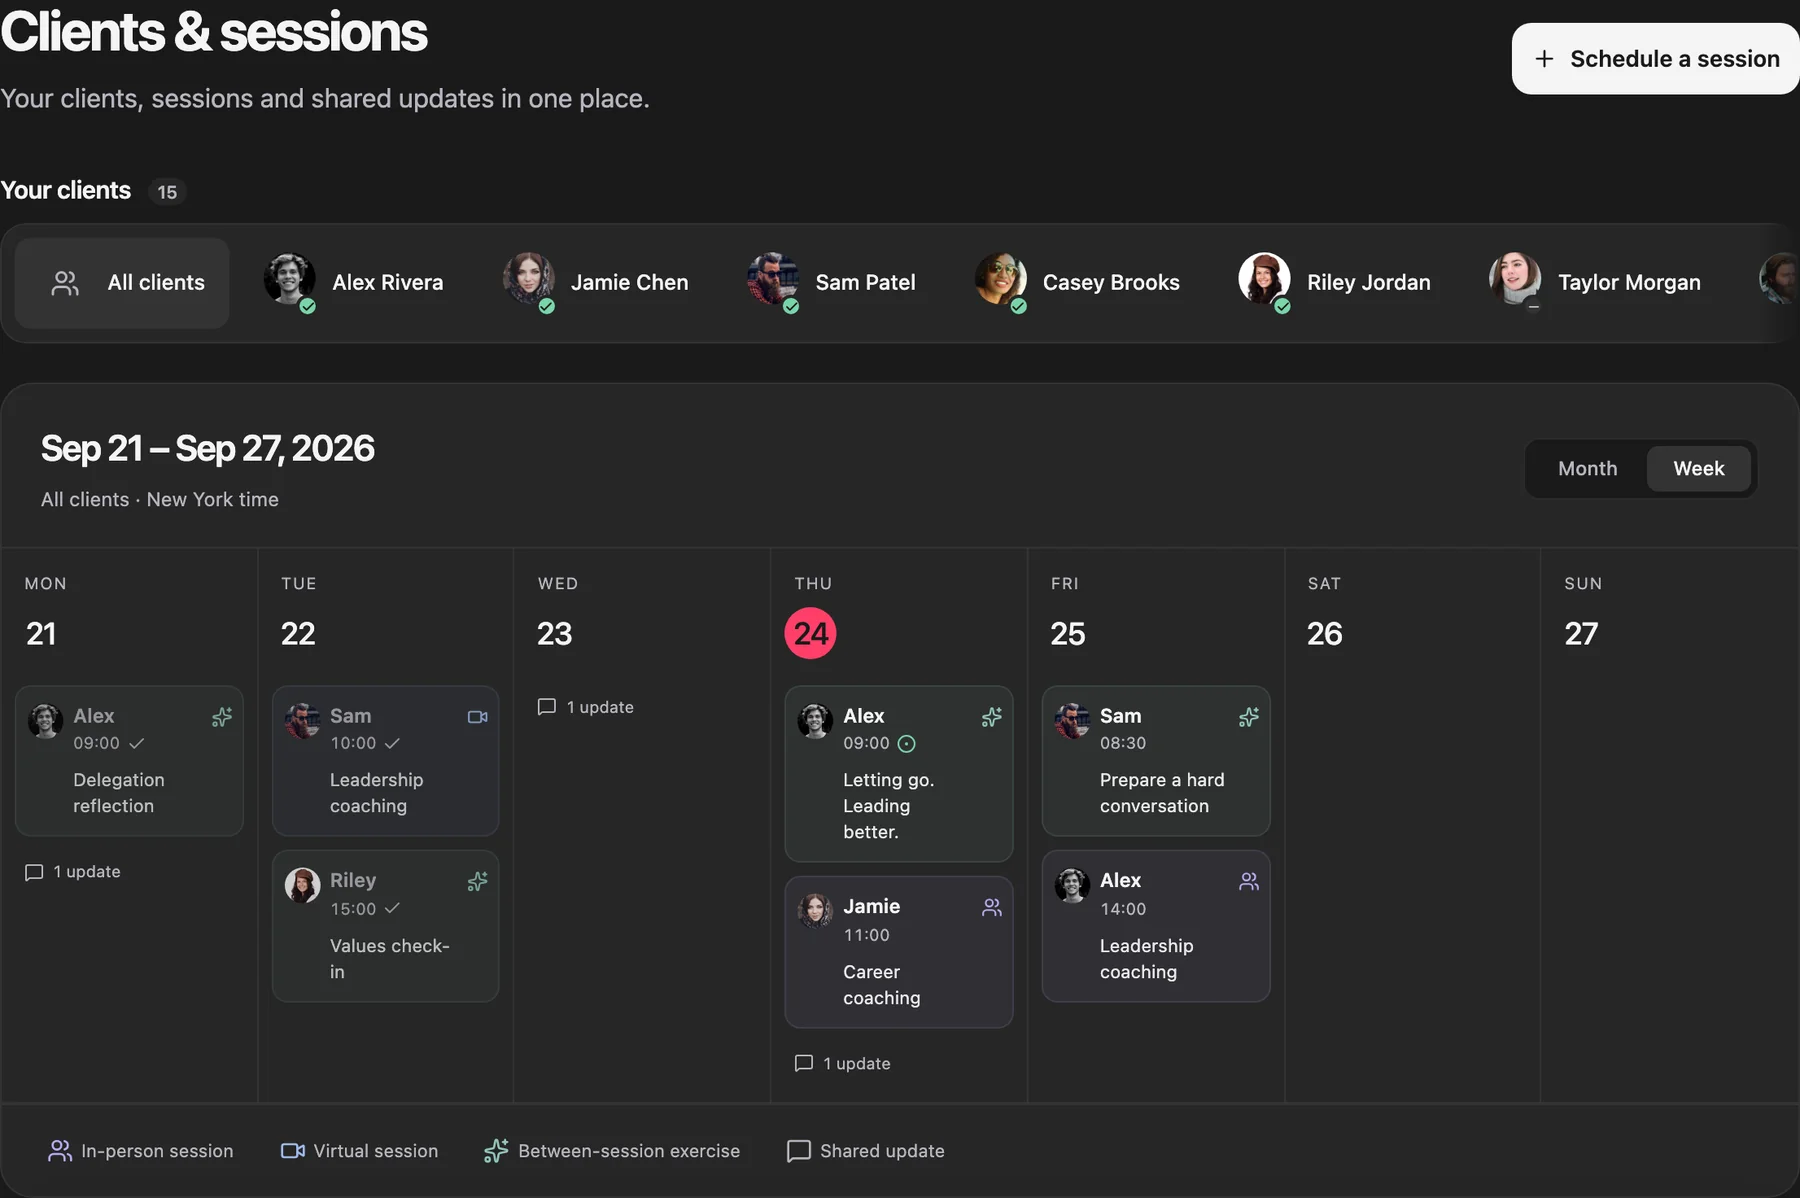Open Monday's Delegation reflection session card
This screenshot has height=1198, width=1800.
click(x=129, y=761)
